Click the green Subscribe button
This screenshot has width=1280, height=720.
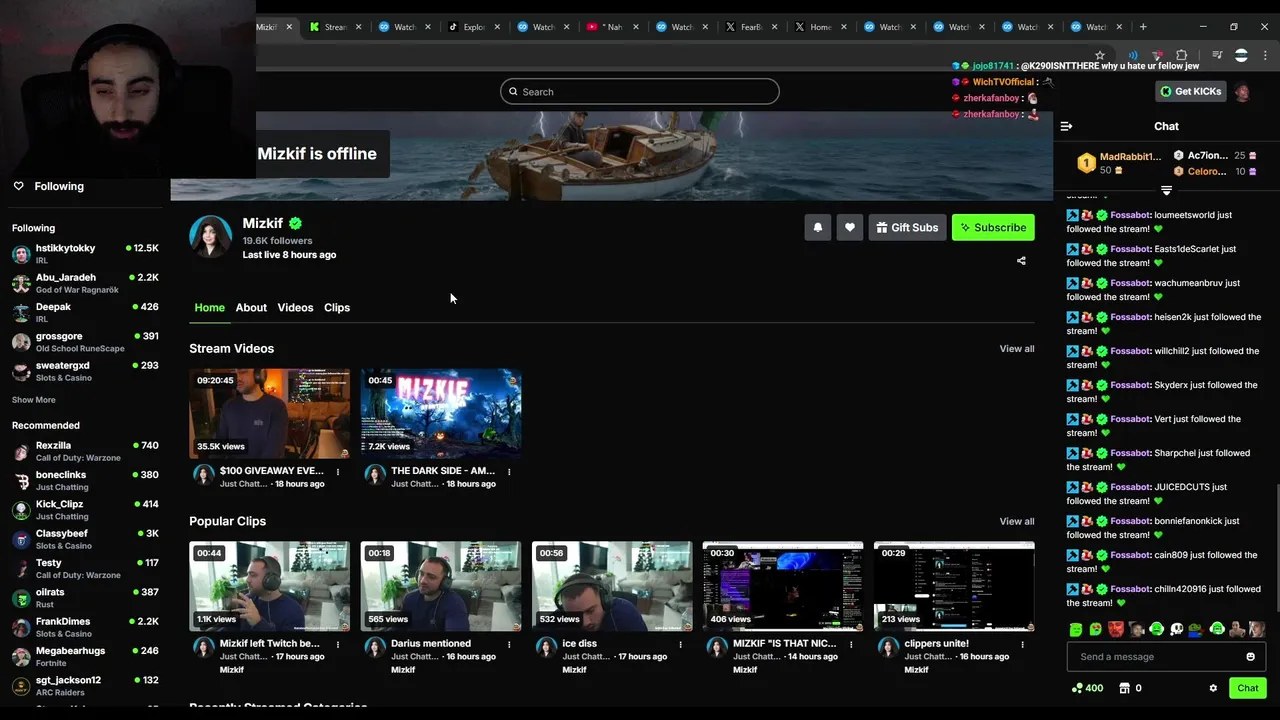993,227
